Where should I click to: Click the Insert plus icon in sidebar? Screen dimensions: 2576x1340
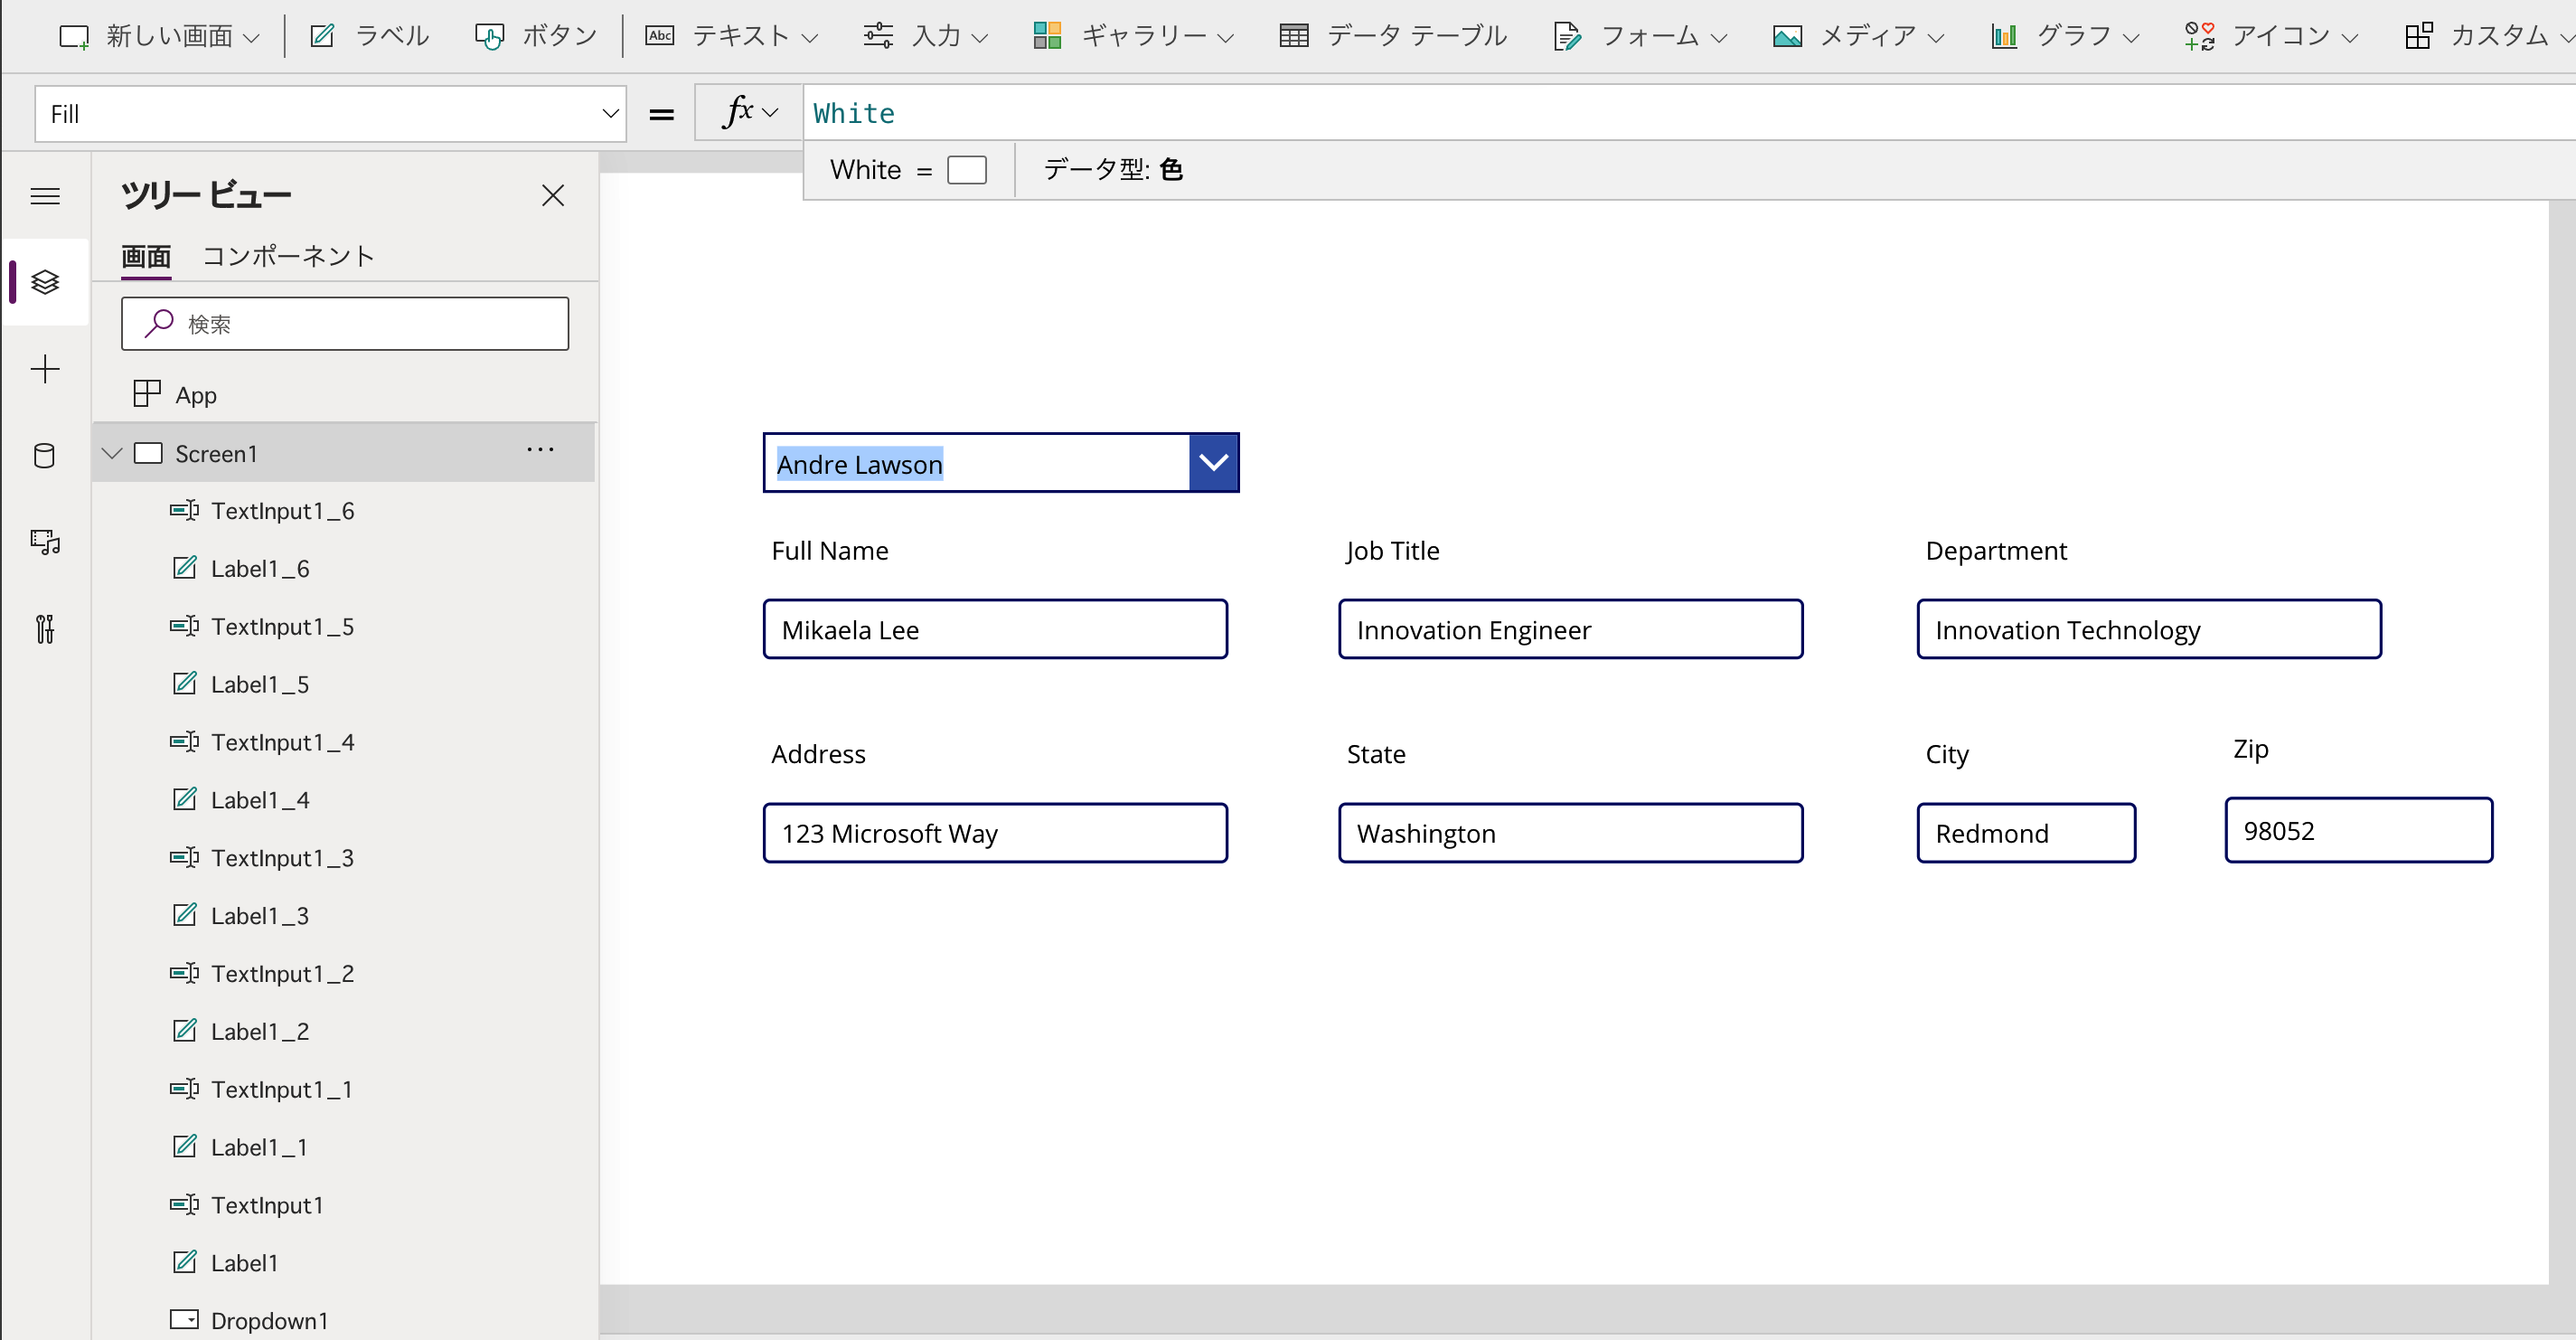pyautogui.click(x=45, y=369)
